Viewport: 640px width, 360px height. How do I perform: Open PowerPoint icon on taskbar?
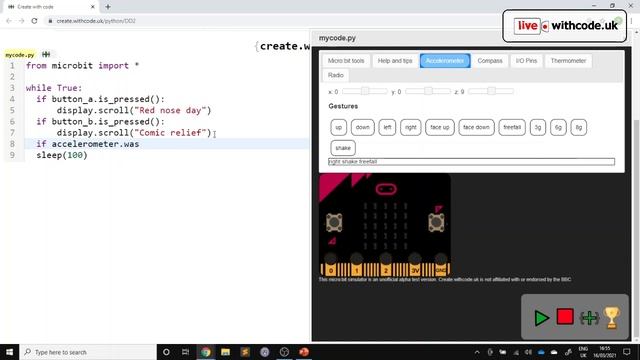click(304, 352)
